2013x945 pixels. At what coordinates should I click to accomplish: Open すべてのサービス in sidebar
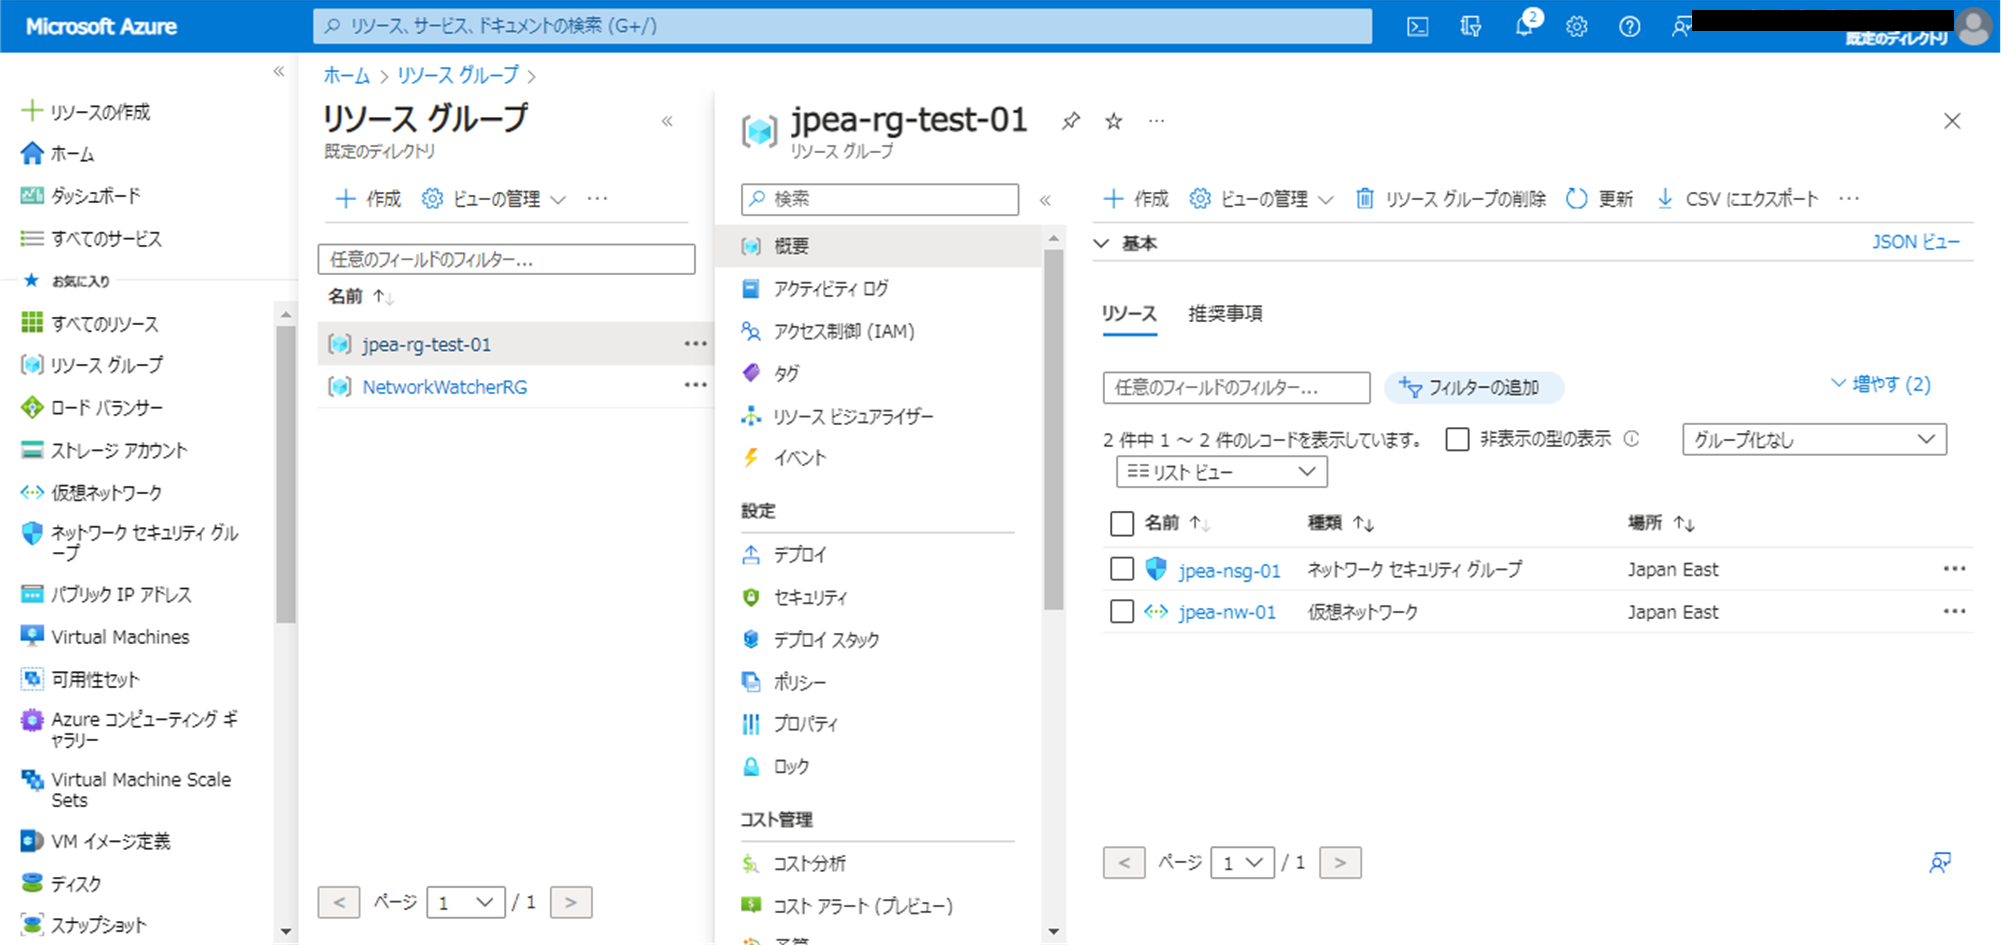pos(92,238)
